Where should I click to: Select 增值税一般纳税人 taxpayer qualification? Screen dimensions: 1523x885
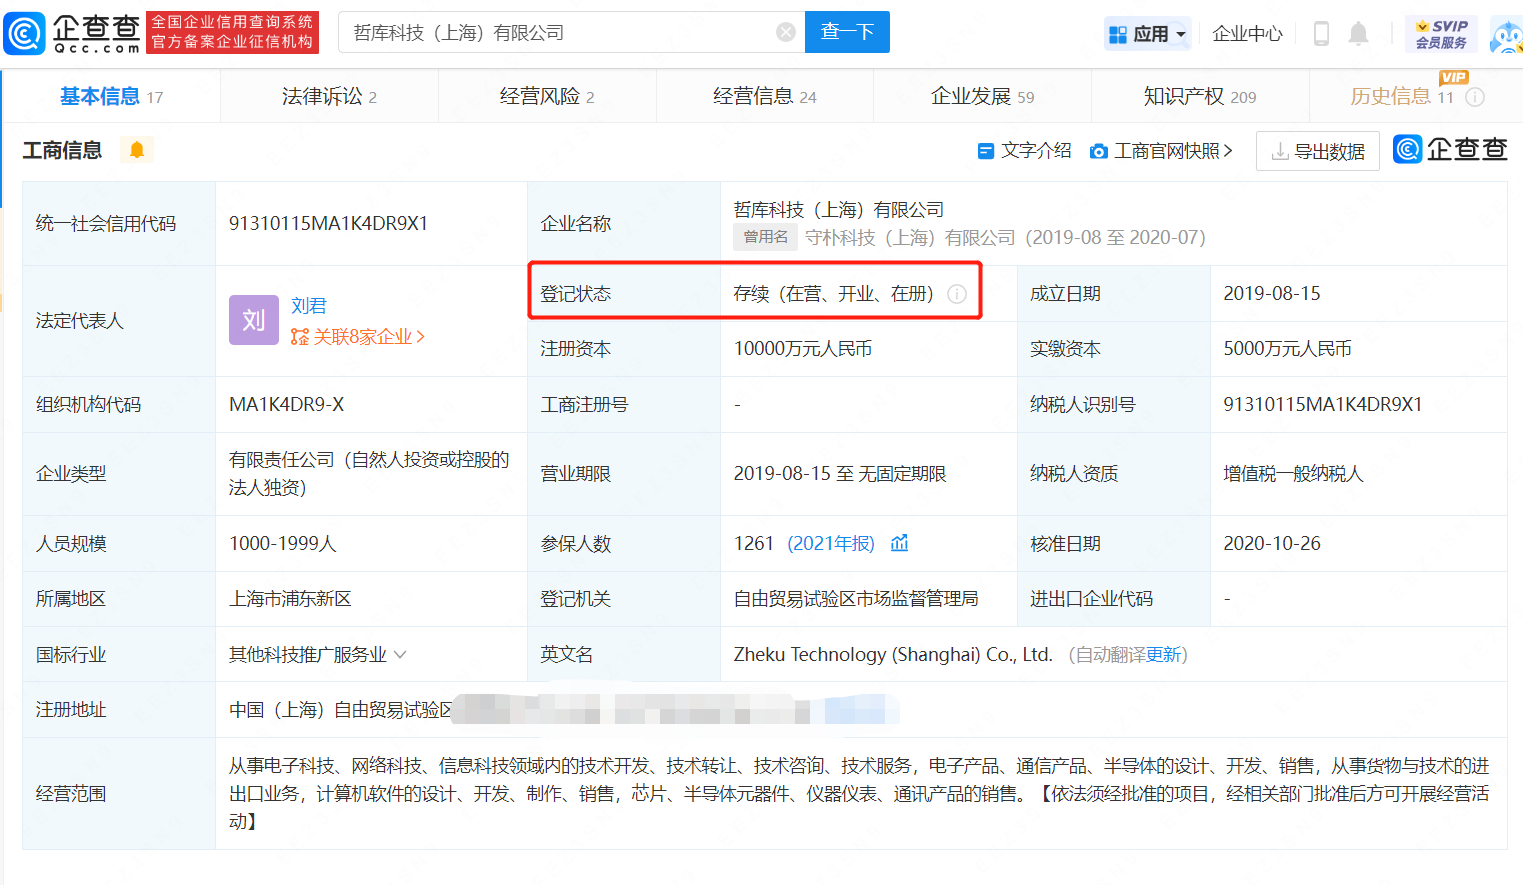click(x=1293, y=474)
